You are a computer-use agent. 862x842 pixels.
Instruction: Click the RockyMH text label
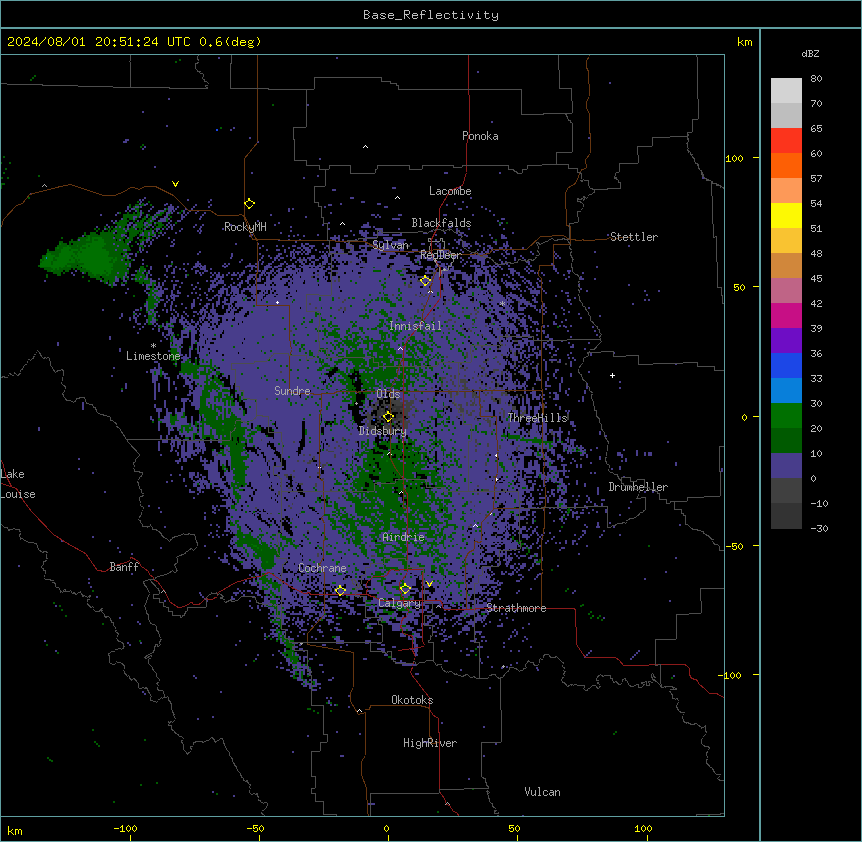pos(245,227)
